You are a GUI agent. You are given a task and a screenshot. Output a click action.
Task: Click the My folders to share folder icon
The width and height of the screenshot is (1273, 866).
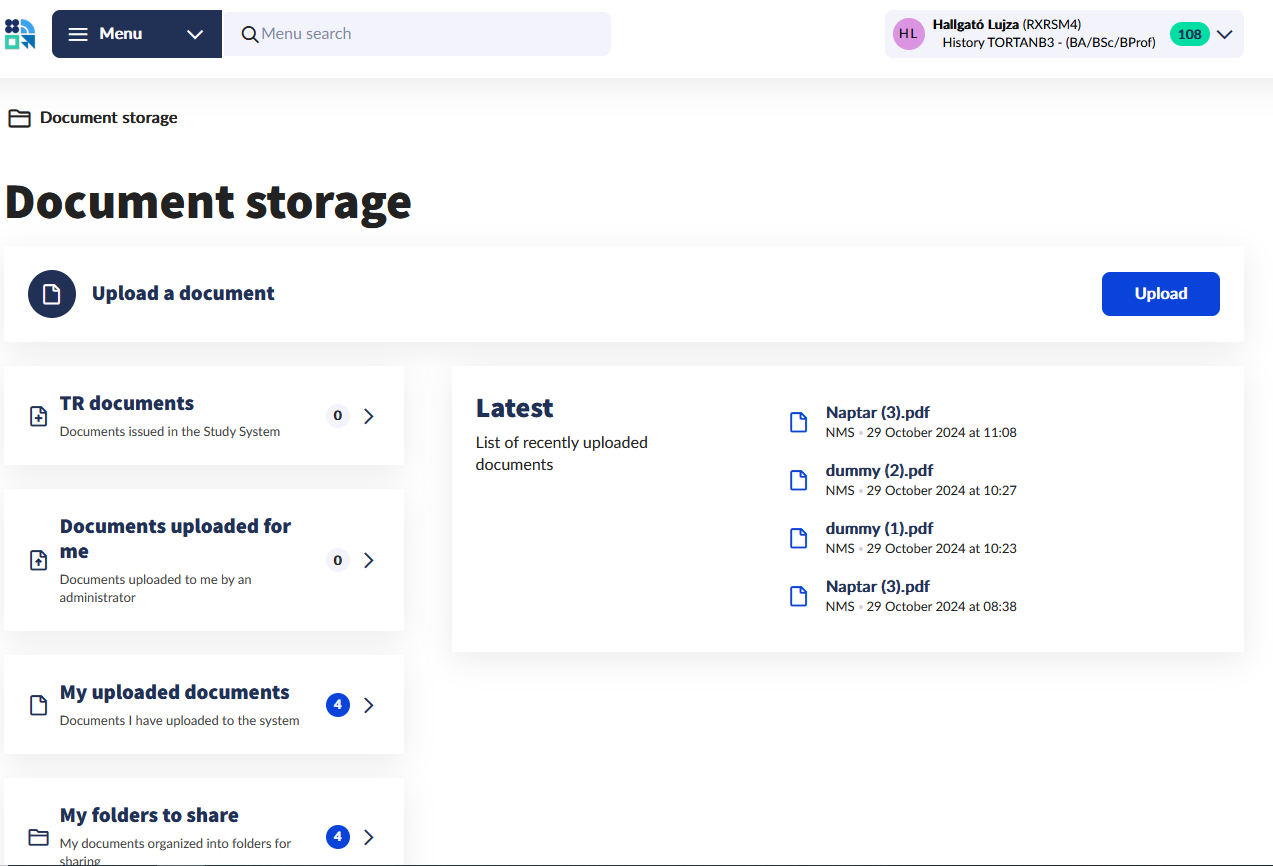click(x=39, y=837)
